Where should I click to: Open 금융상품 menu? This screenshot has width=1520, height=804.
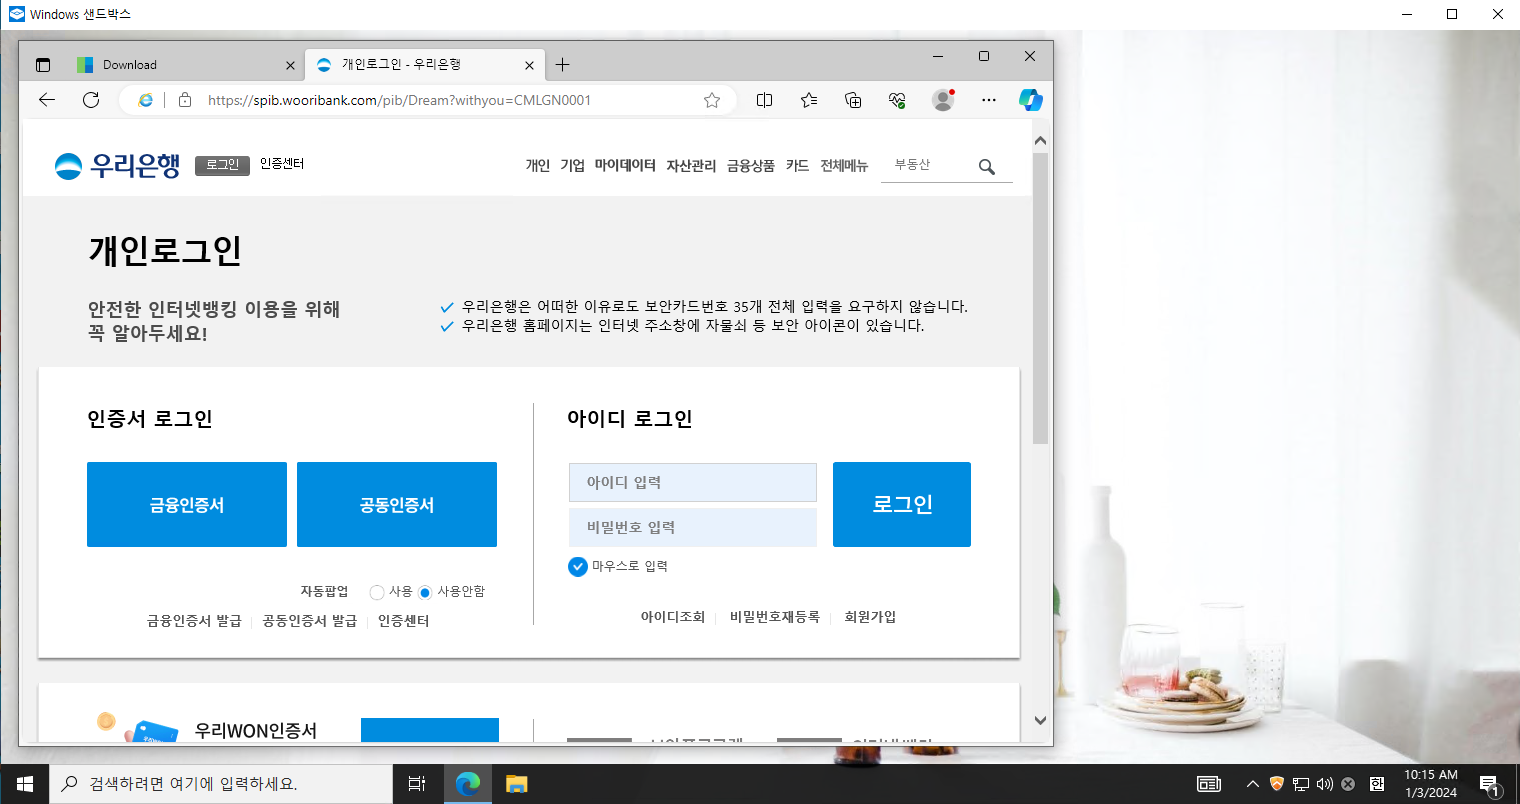pos(751,166)
